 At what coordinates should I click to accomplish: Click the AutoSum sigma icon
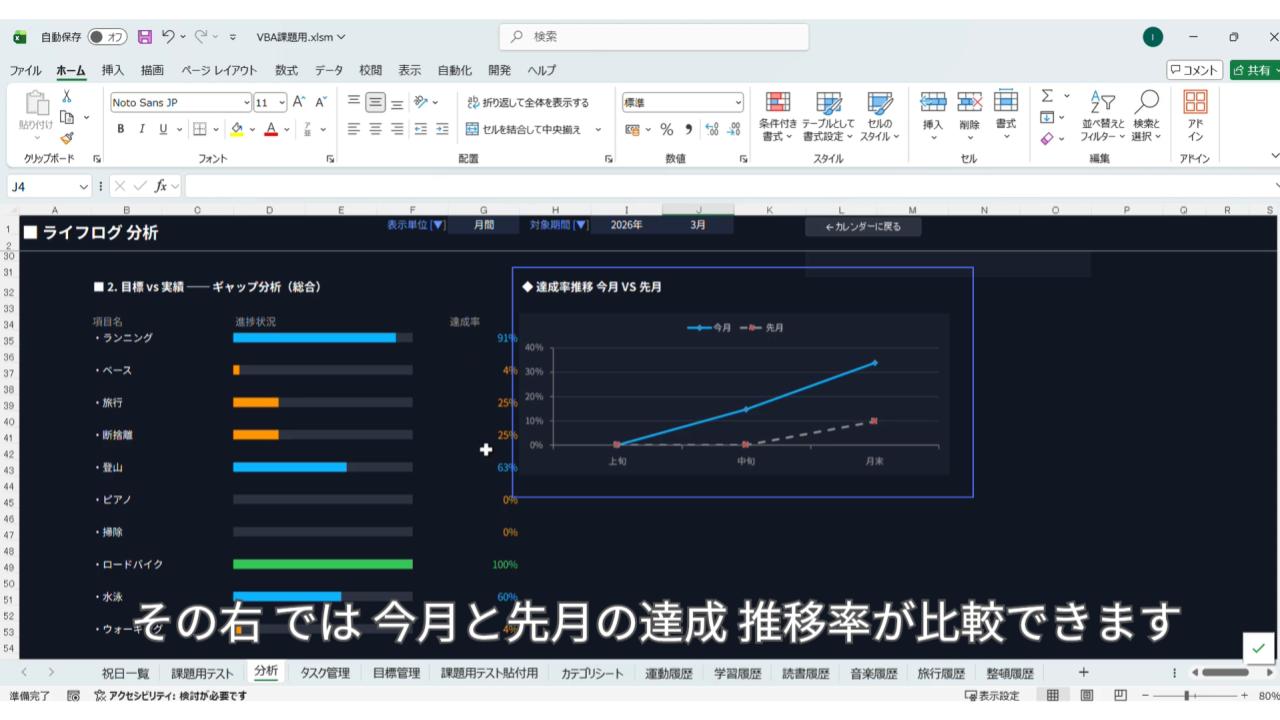click(1047, 96)
